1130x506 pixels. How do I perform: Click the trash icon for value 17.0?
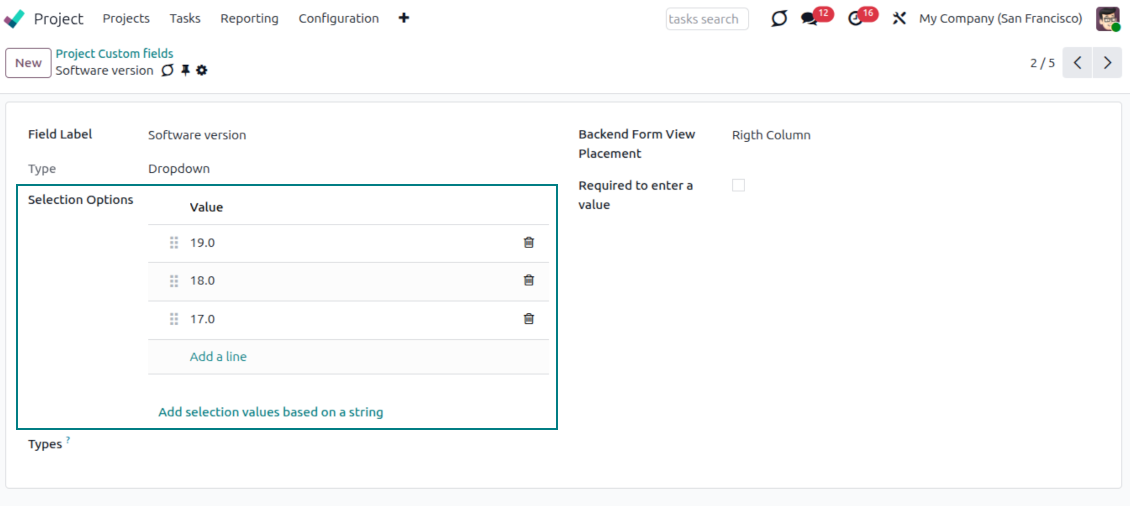[529, 319]
